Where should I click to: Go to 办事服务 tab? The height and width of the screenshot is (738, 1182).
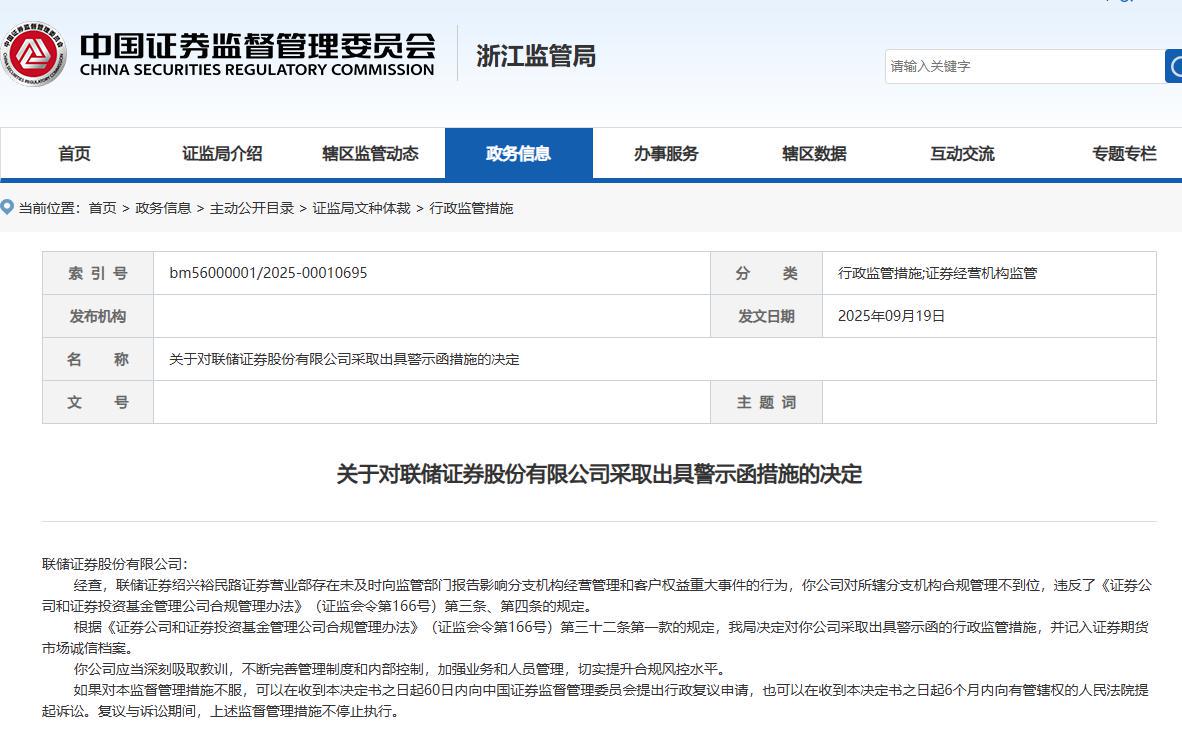click(666, 154)
